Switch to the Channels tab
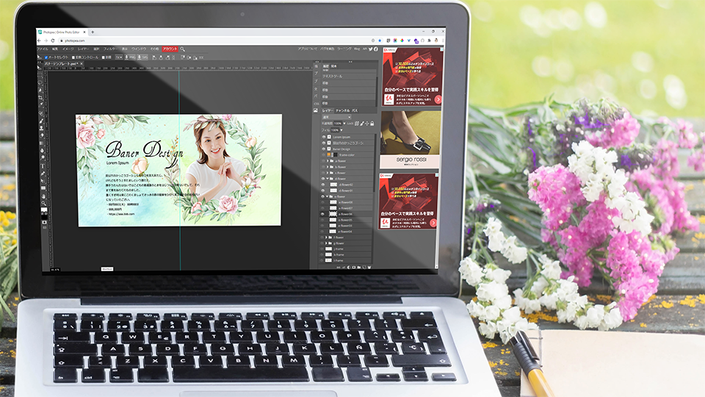Screen dimensions: 705x397 point(343,111)
